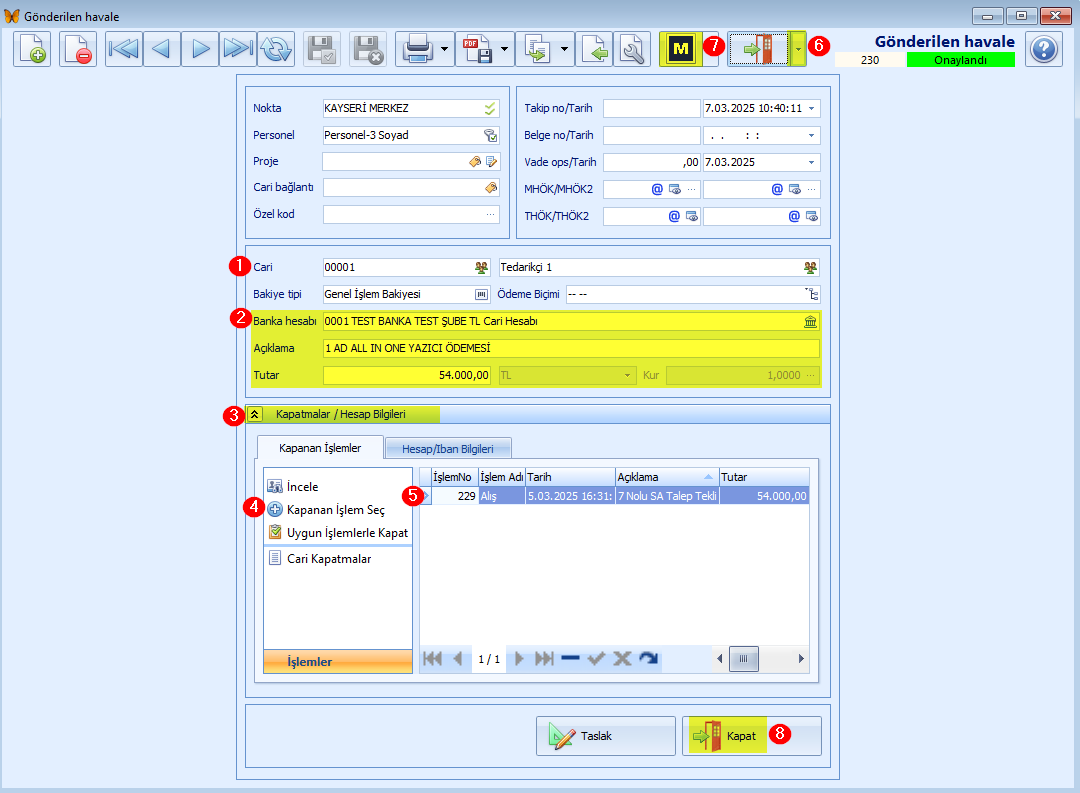Click the grid horizontal scrollbar thumb

tap(744, 659)
